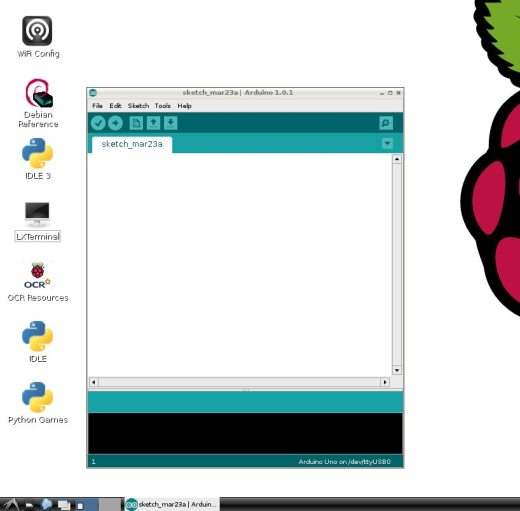Launch LXTerminal desktop icon

37,221
